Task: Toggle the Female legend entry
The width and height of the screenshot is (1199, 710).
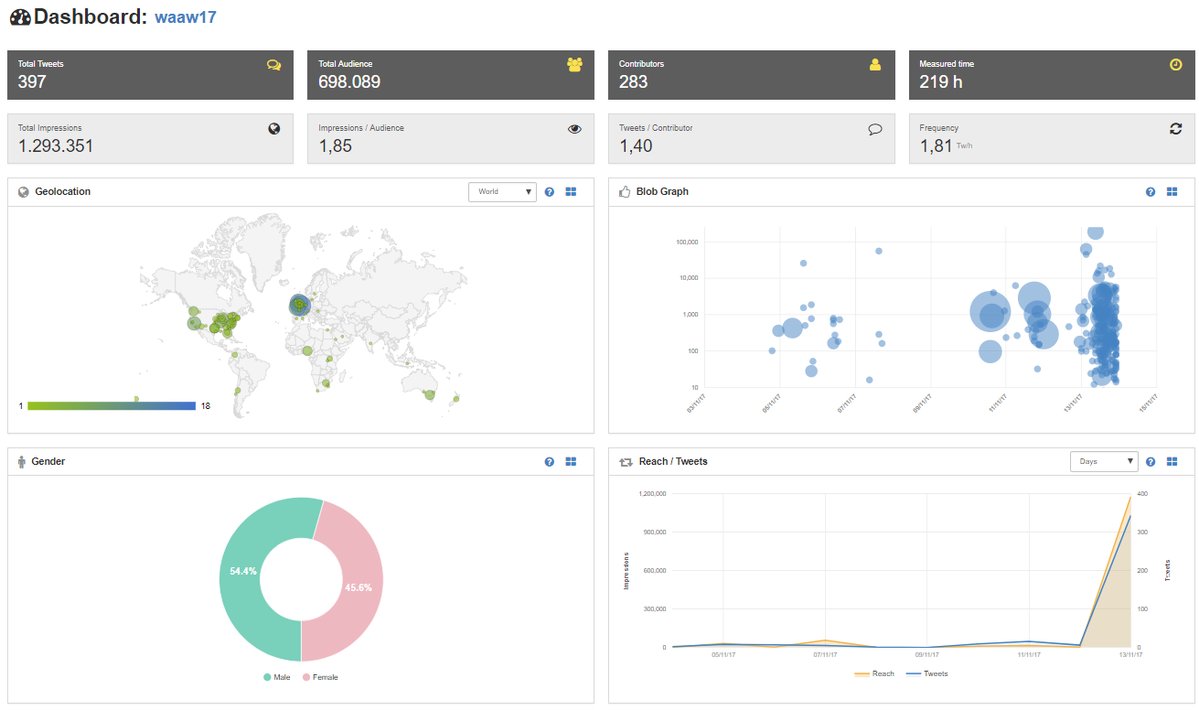Action: tap(320, 677)
